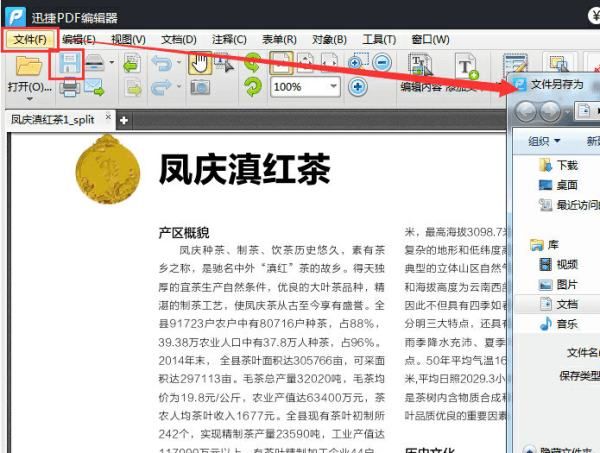Open the 编辑(E) menu
The image size is (600, 453).
pyautogui.click(x=78, y=39)
